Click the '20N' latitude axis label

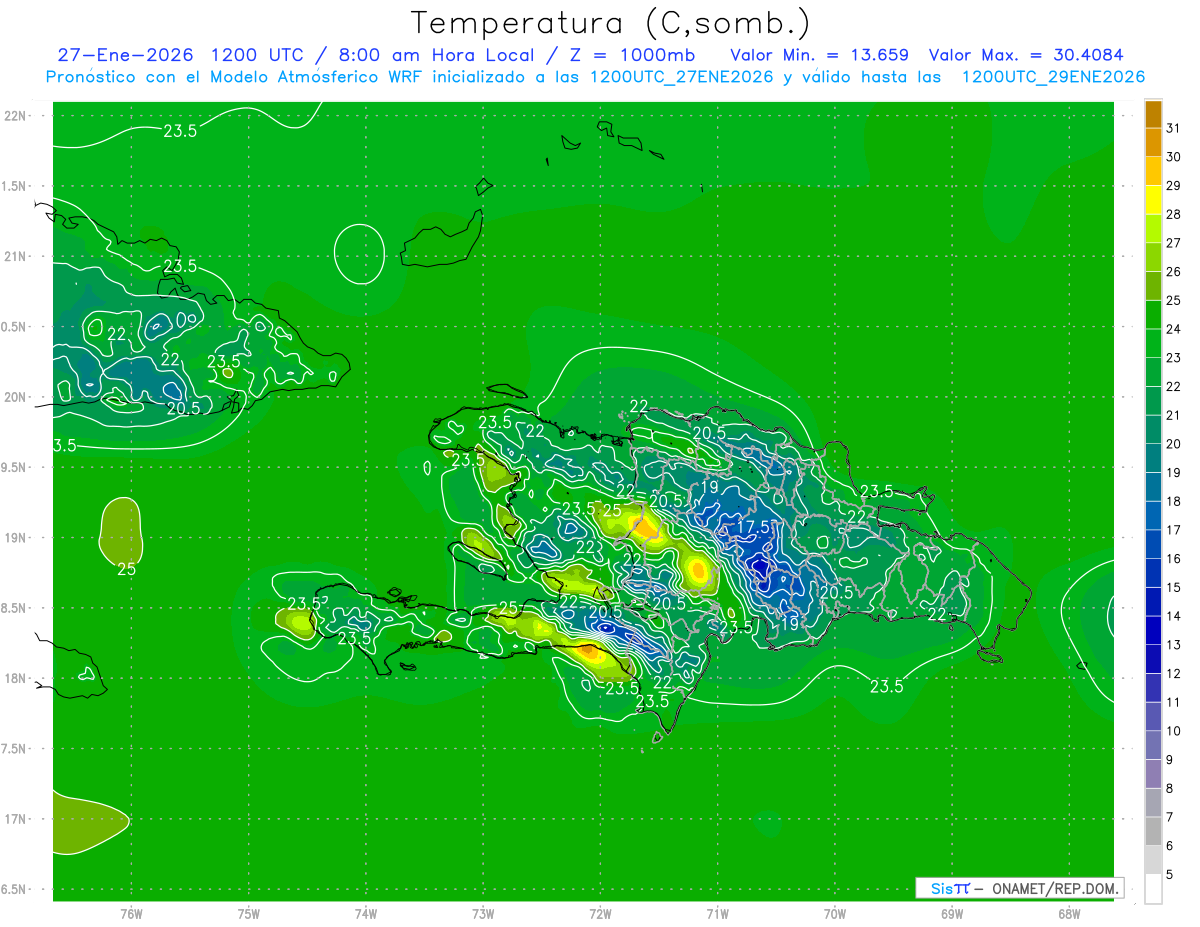16,397
